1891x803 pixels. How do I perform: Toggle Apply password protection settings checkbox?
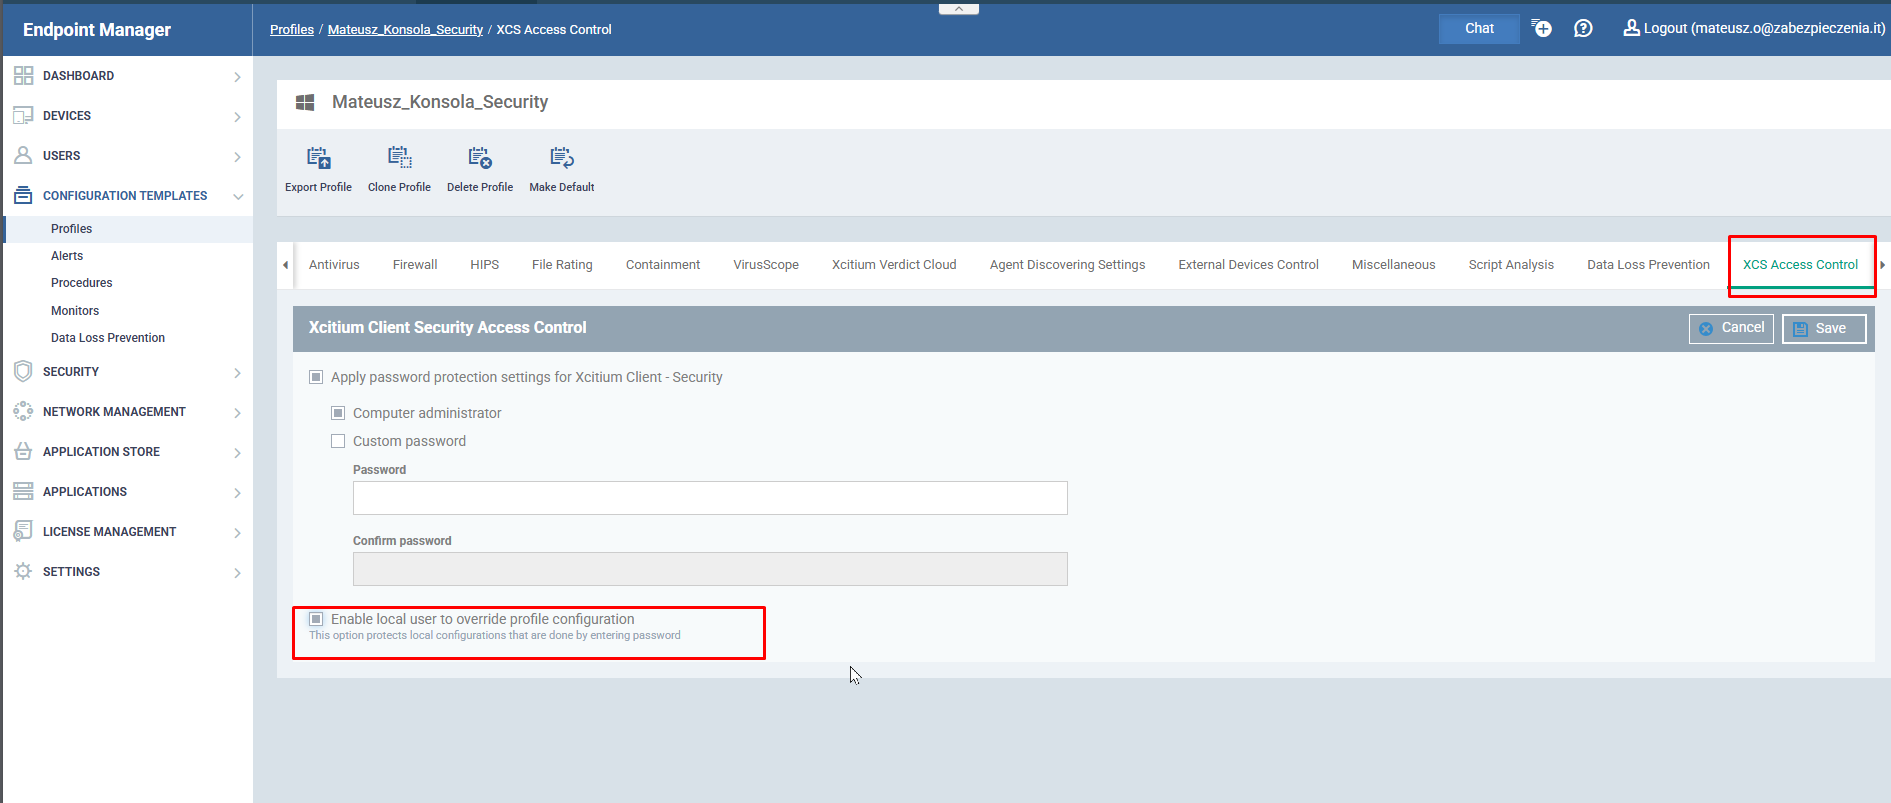(x=316, y=377)
